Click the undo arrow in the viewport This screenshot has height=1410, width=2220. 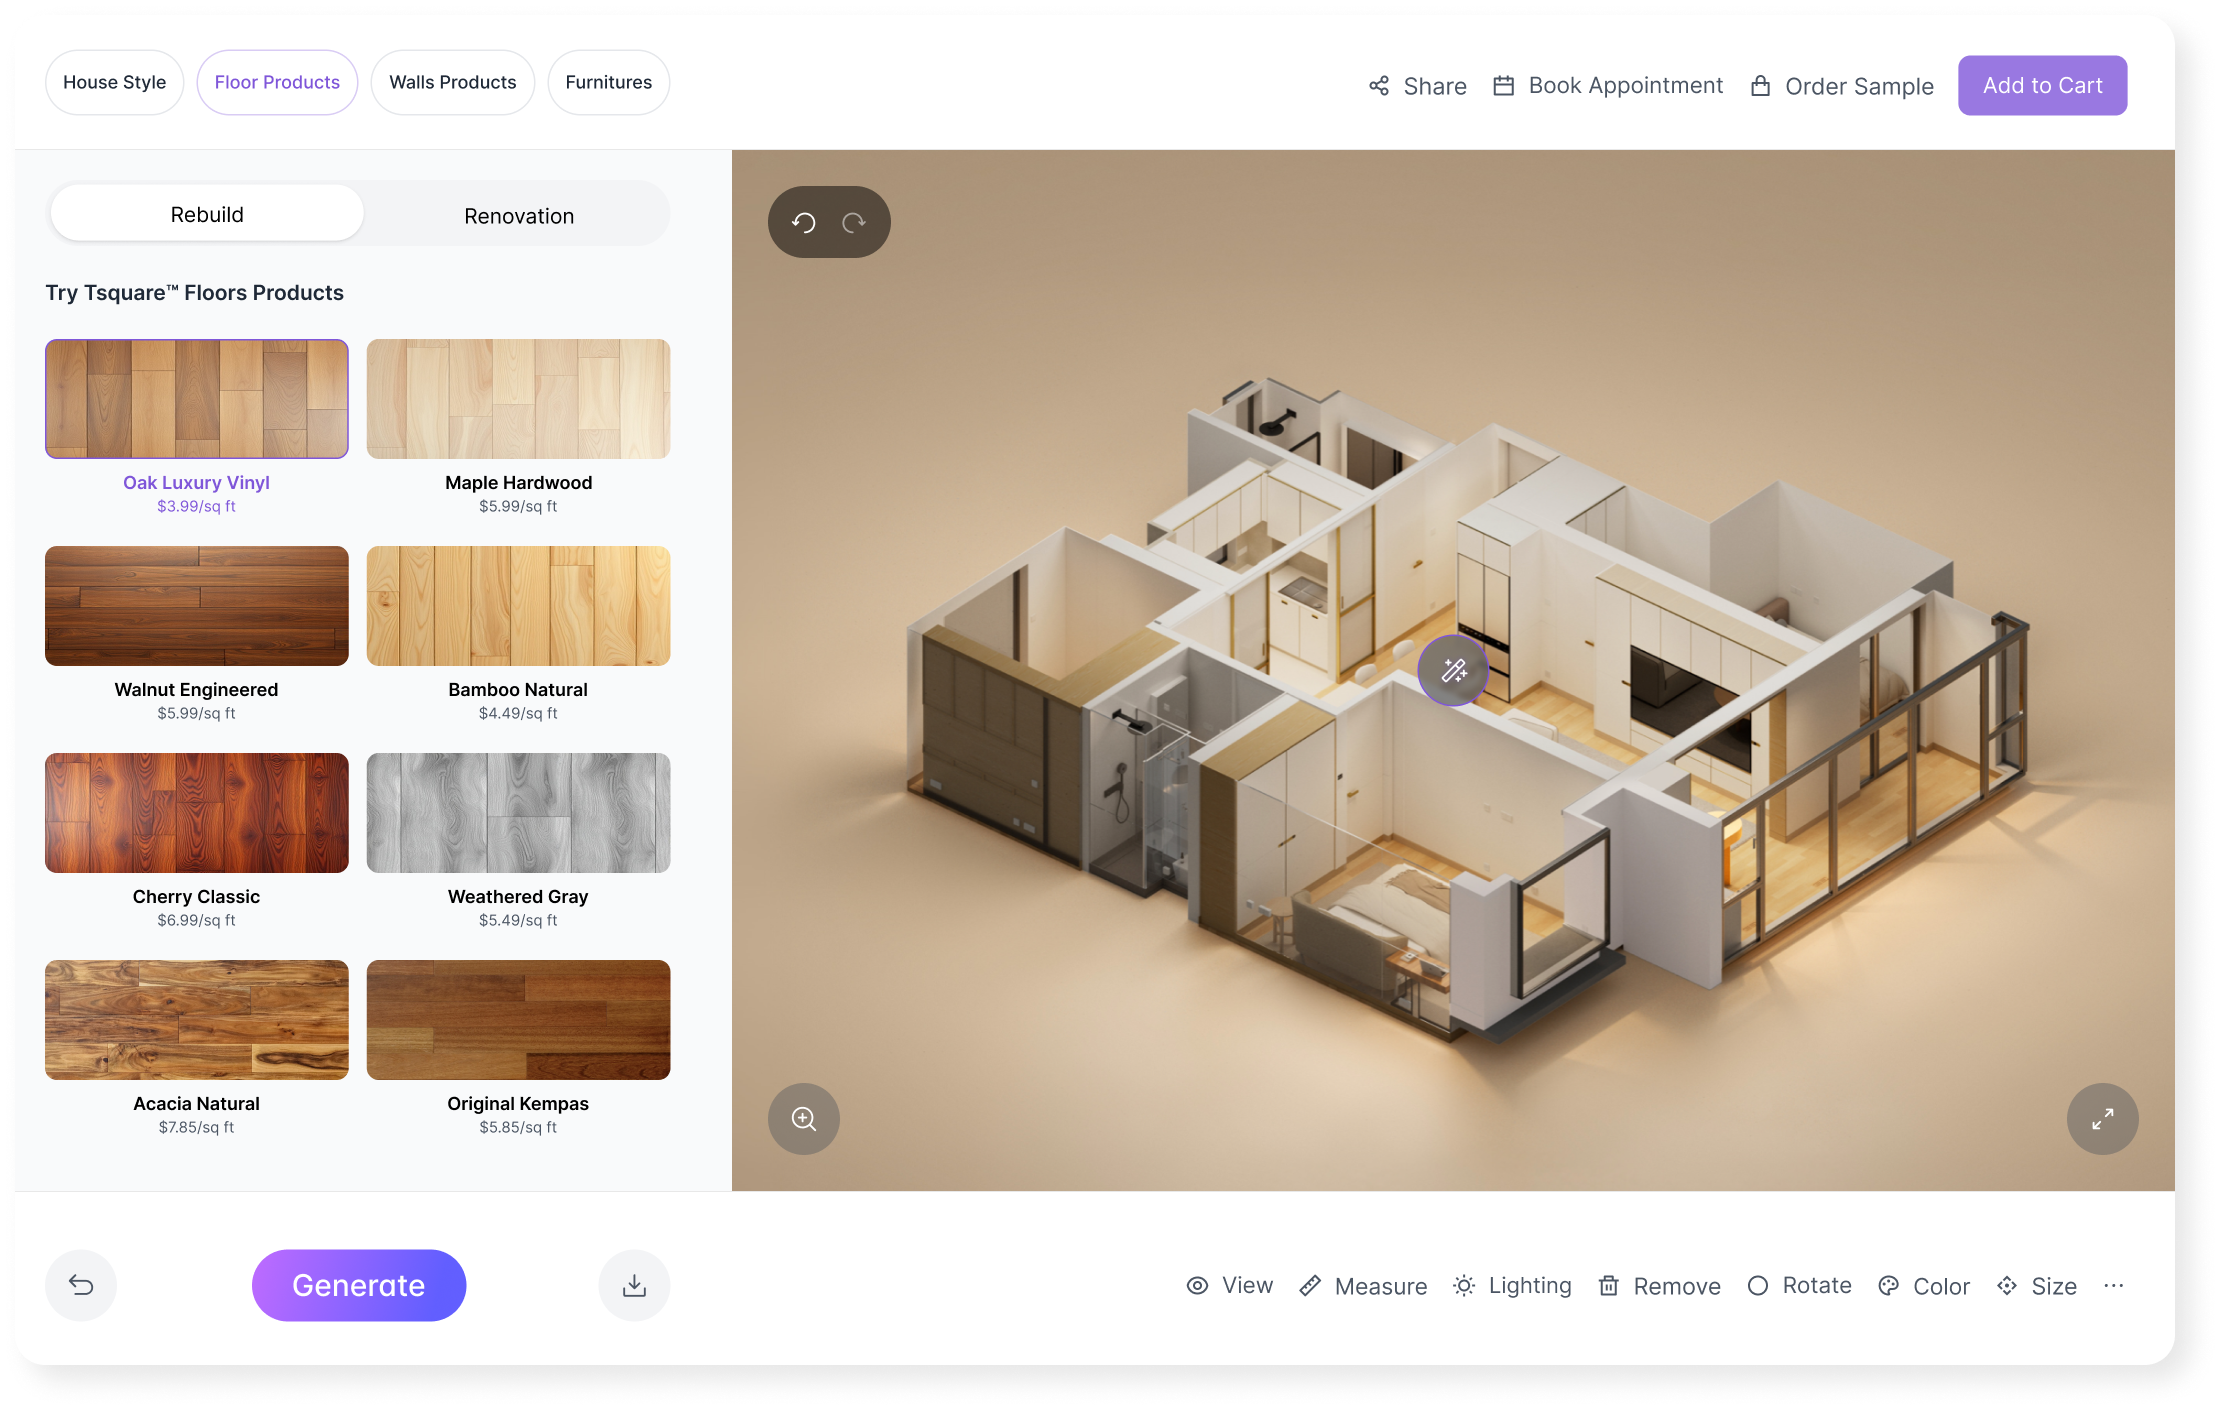804,222
